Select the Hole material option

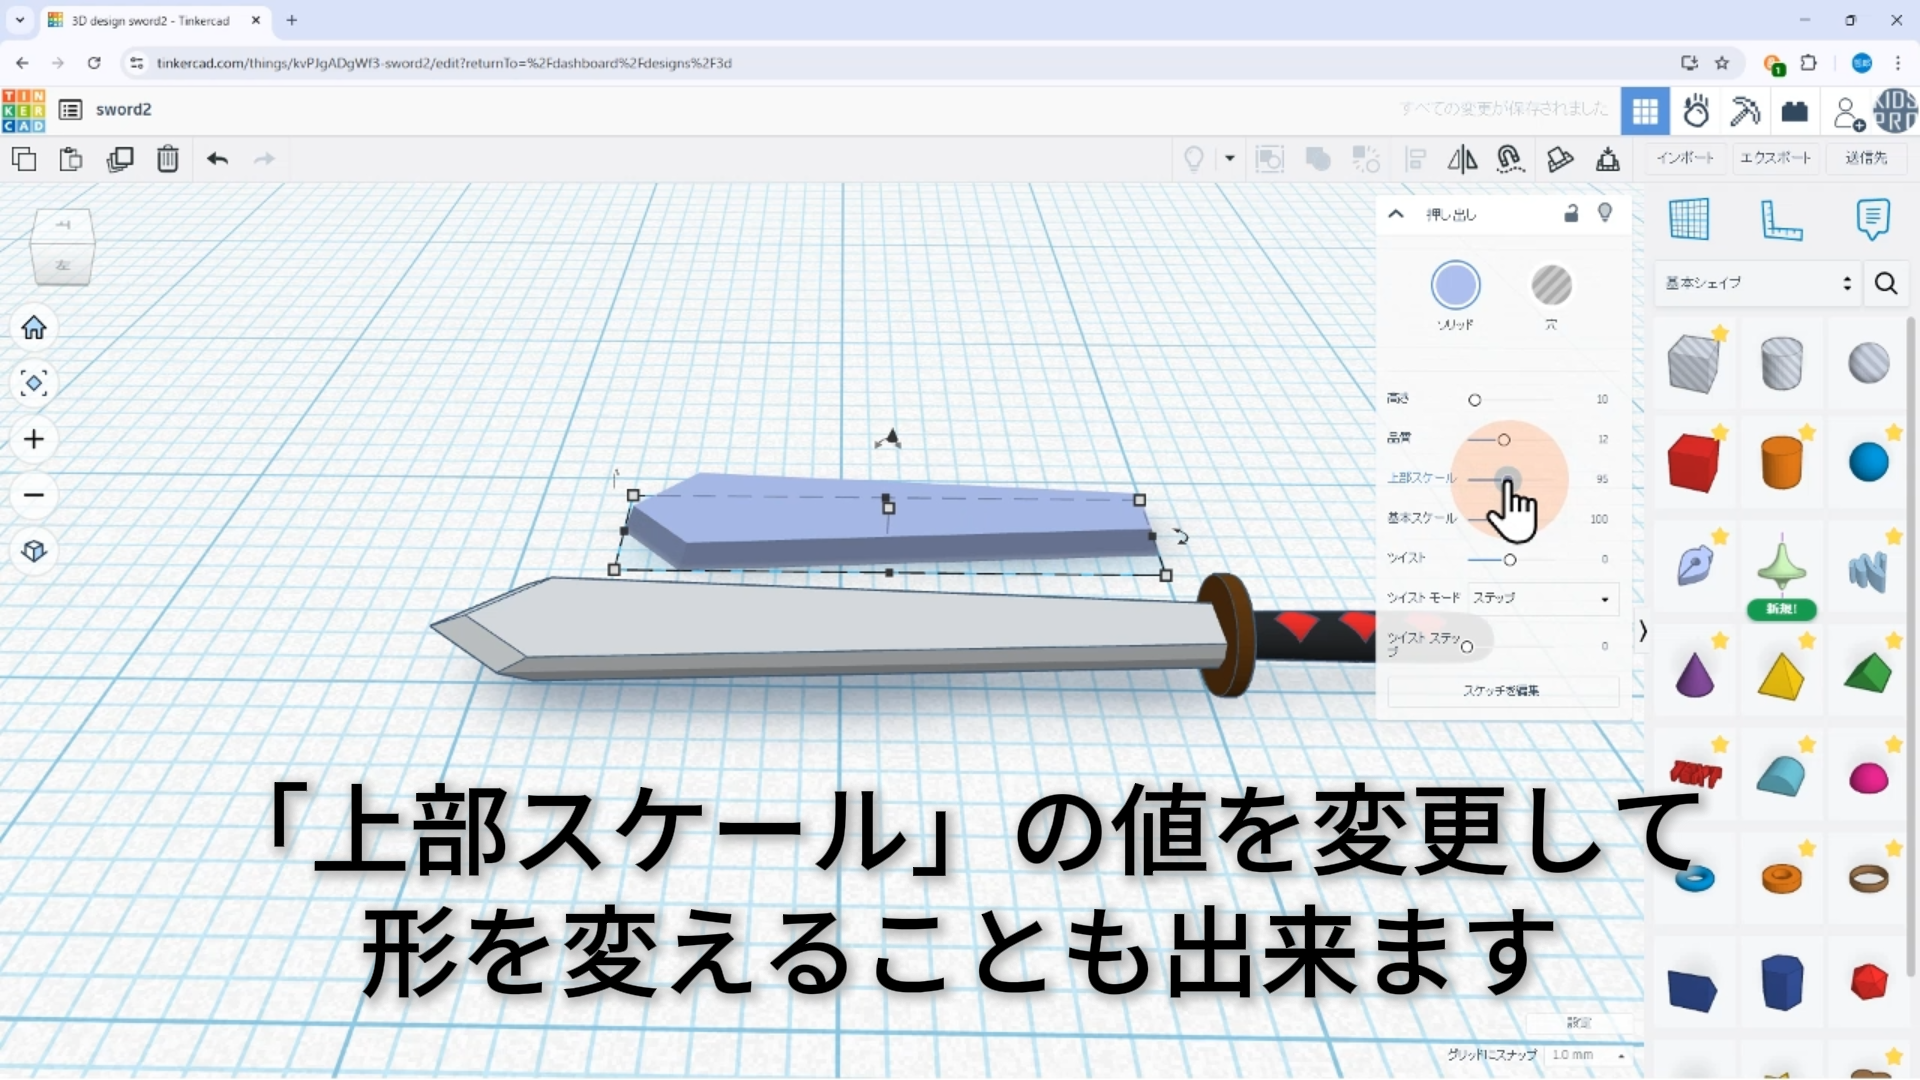[1551, 286]
